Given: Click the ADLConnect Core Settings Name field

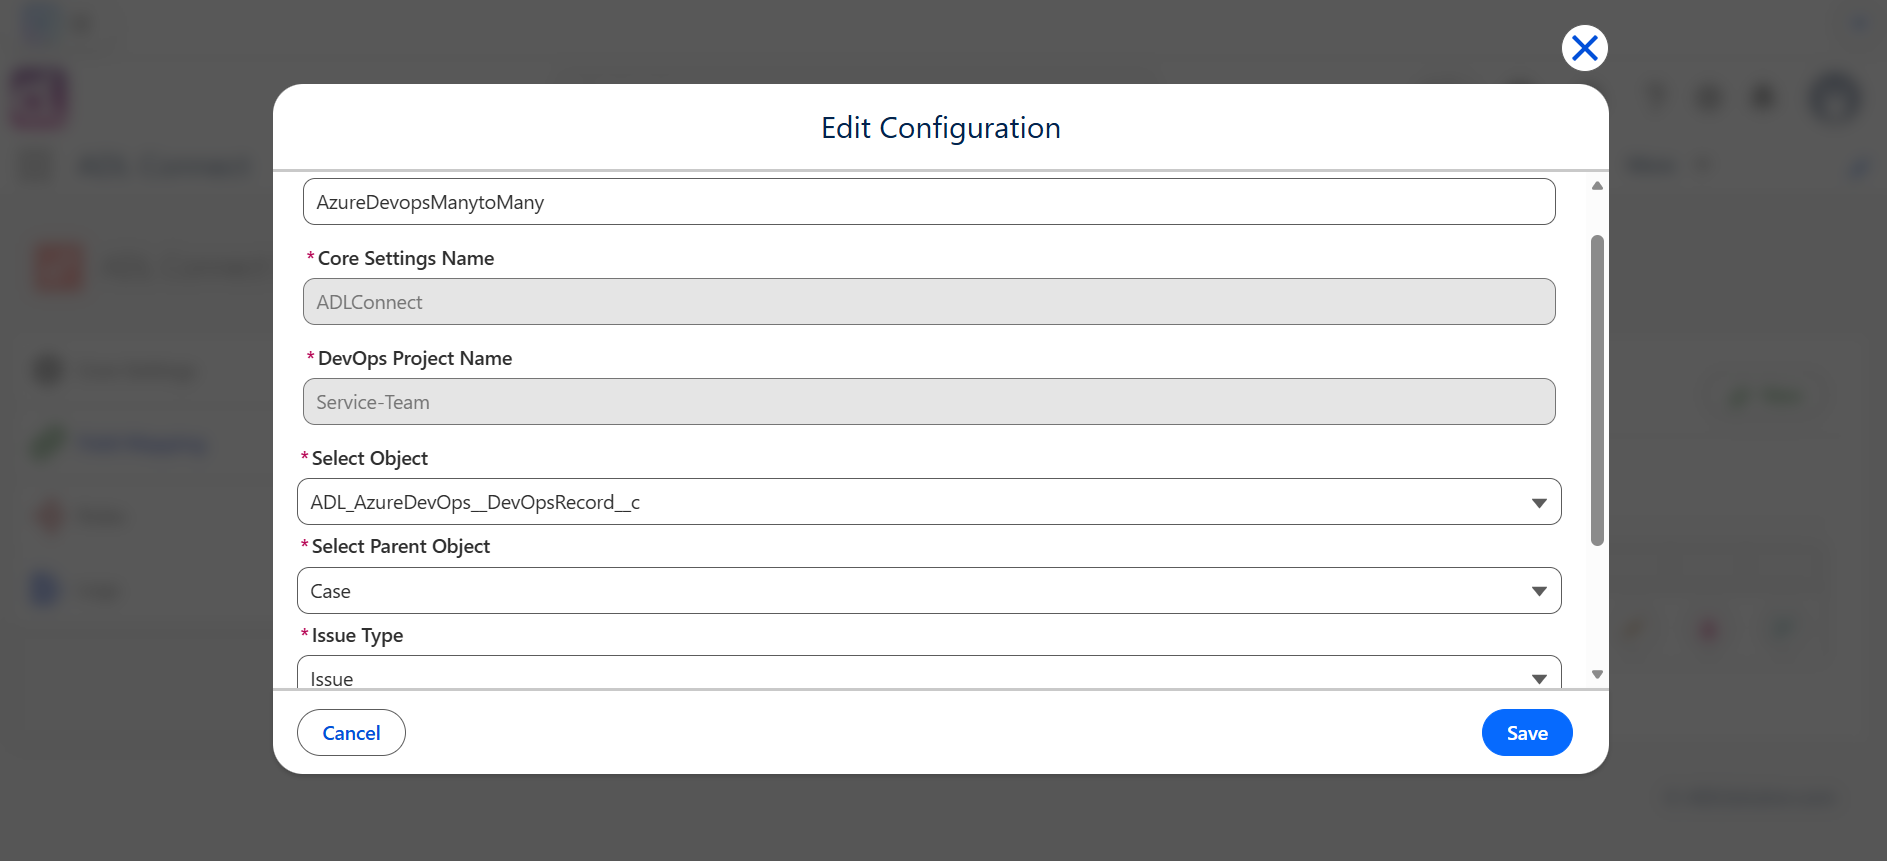Looking at the screenshot, I should (x=929, y=302).
